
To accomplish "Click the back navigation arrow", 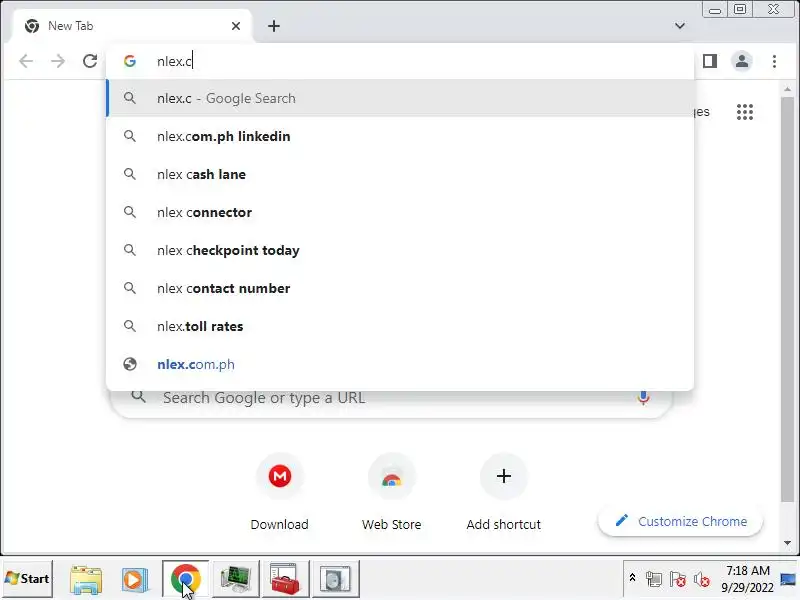I will click(26, 61).
